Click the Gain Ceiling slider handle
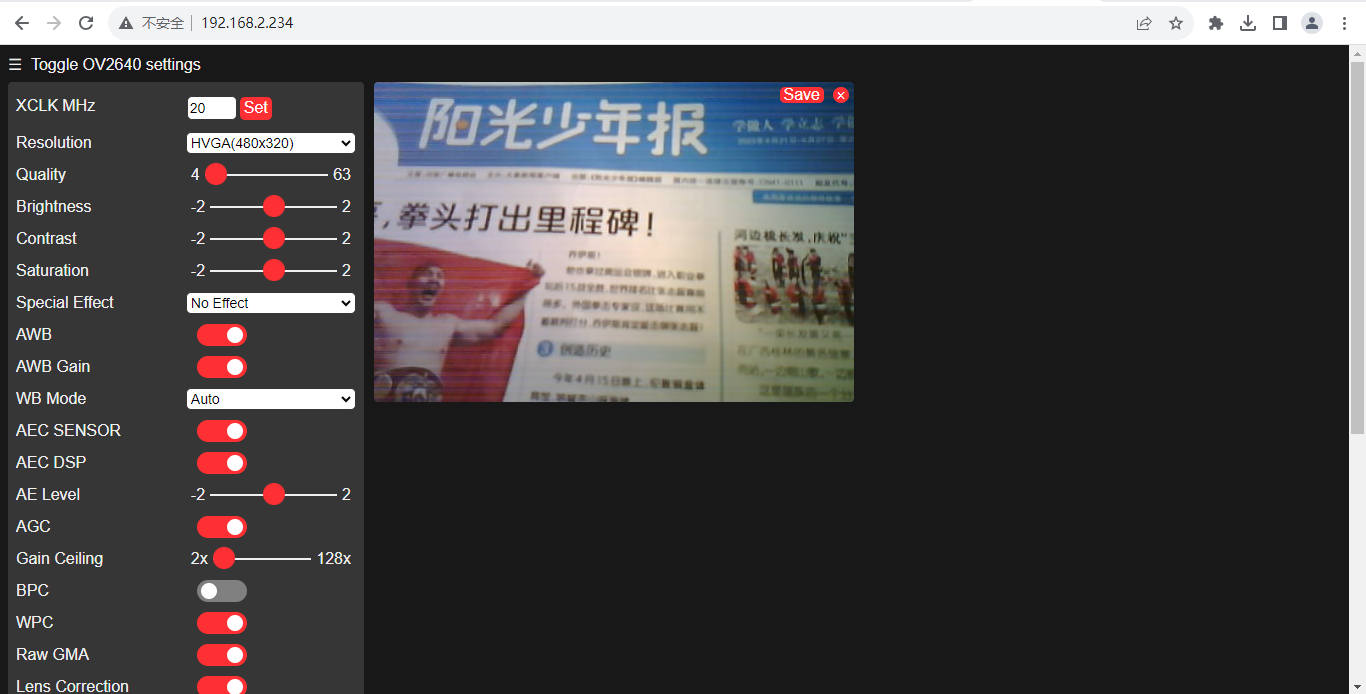 pyautogui.click(x=224, y=558)
